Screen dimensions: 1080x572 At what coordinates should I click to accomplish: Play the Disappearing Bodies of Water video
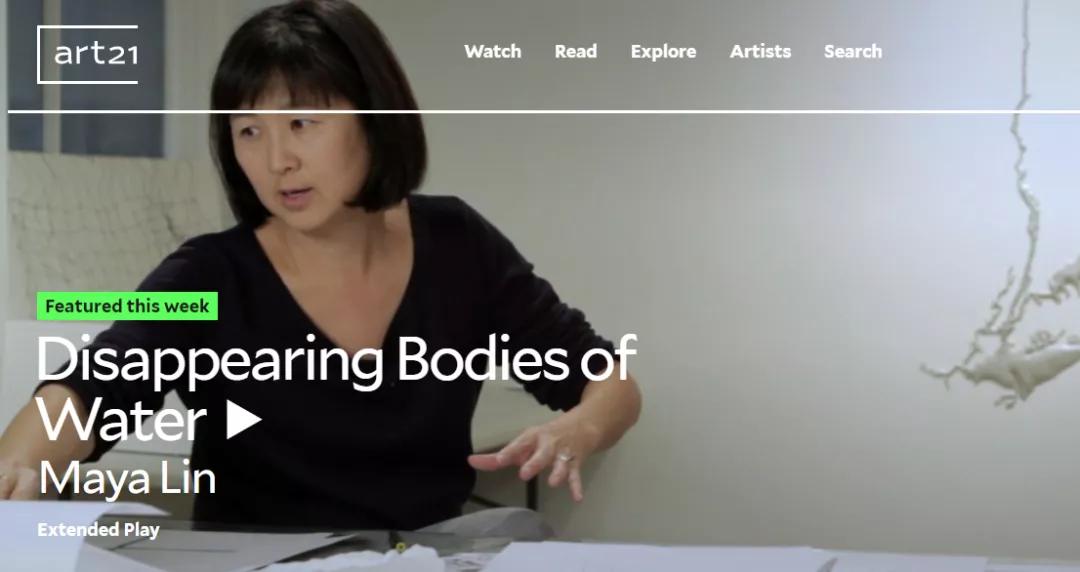pyautogui.click(x=244, y=419)
